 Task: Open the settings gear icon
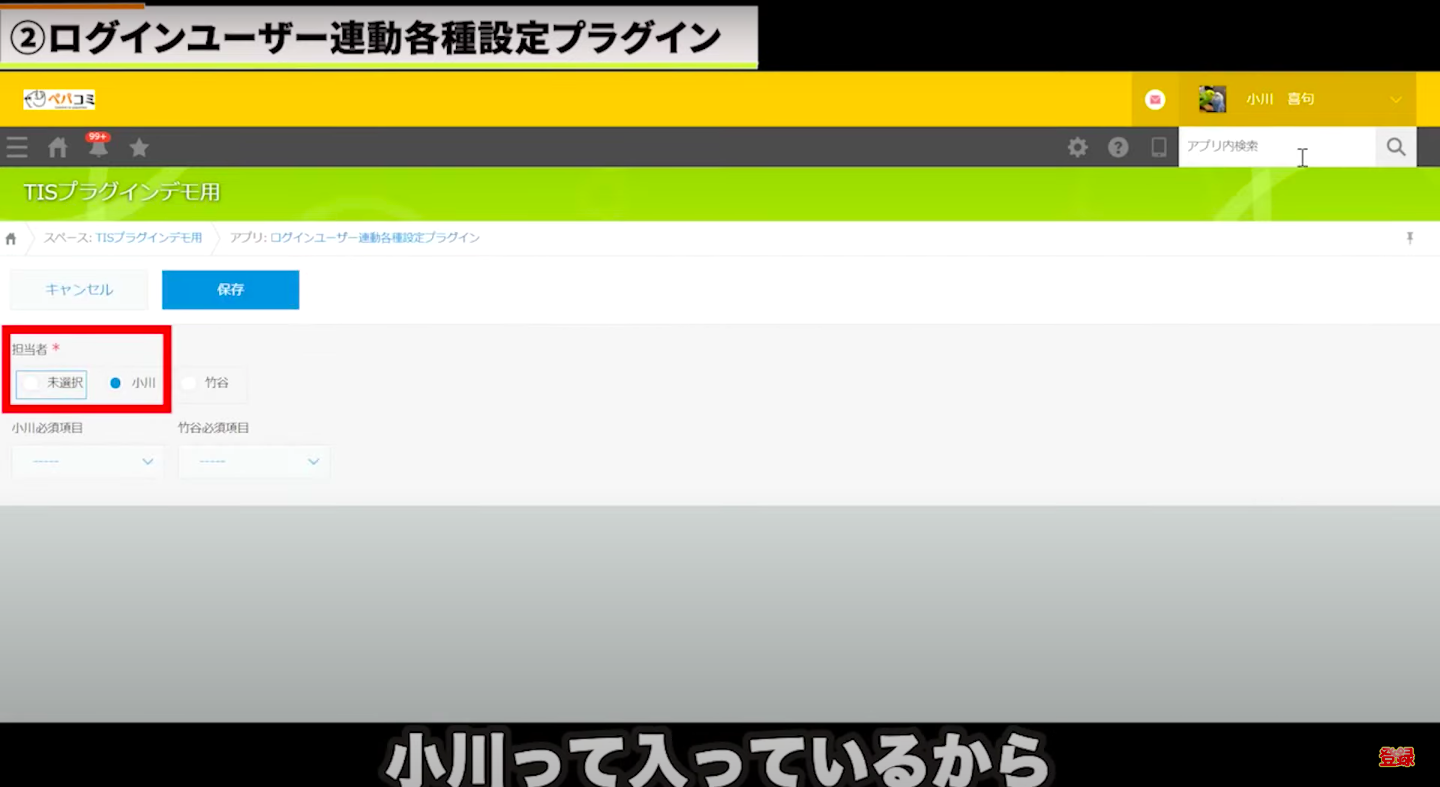1077,148
